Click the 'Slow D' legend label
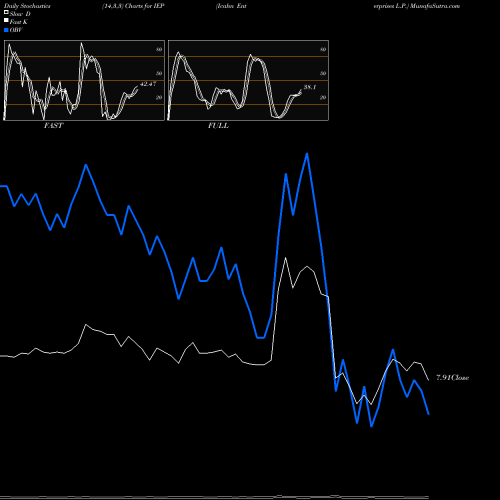 click(20, 14)
